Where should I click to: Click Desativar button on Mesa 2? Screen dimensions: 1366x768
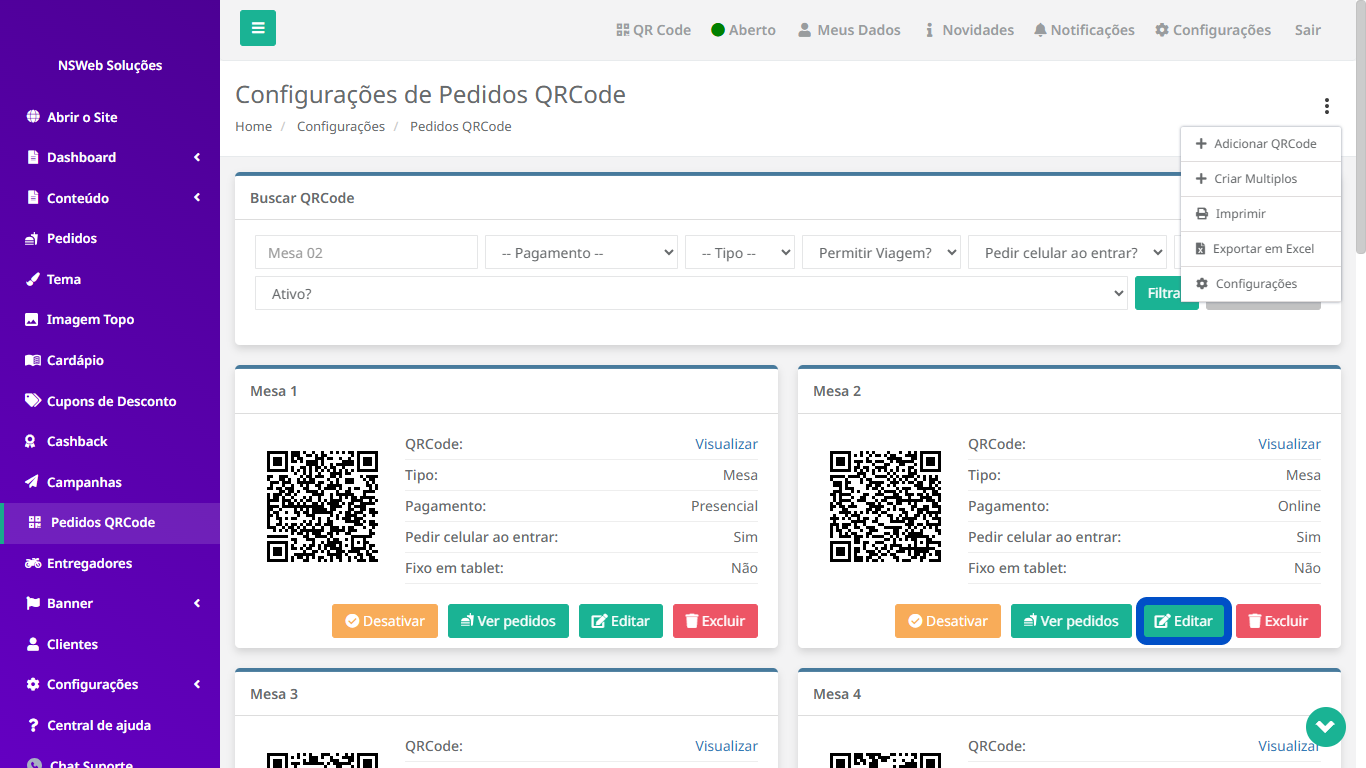(x=948, y=621)
